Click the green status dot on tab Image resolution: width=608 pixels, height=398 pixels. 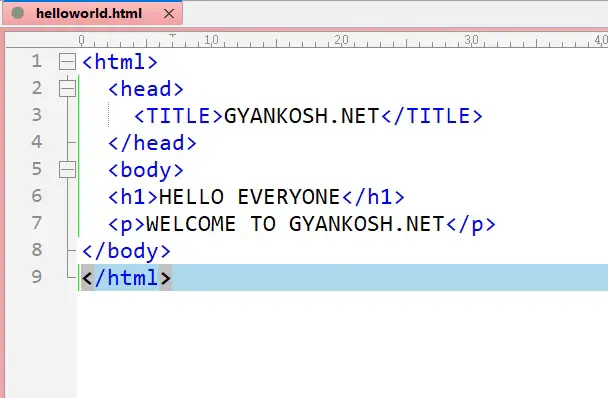[17, 13]
